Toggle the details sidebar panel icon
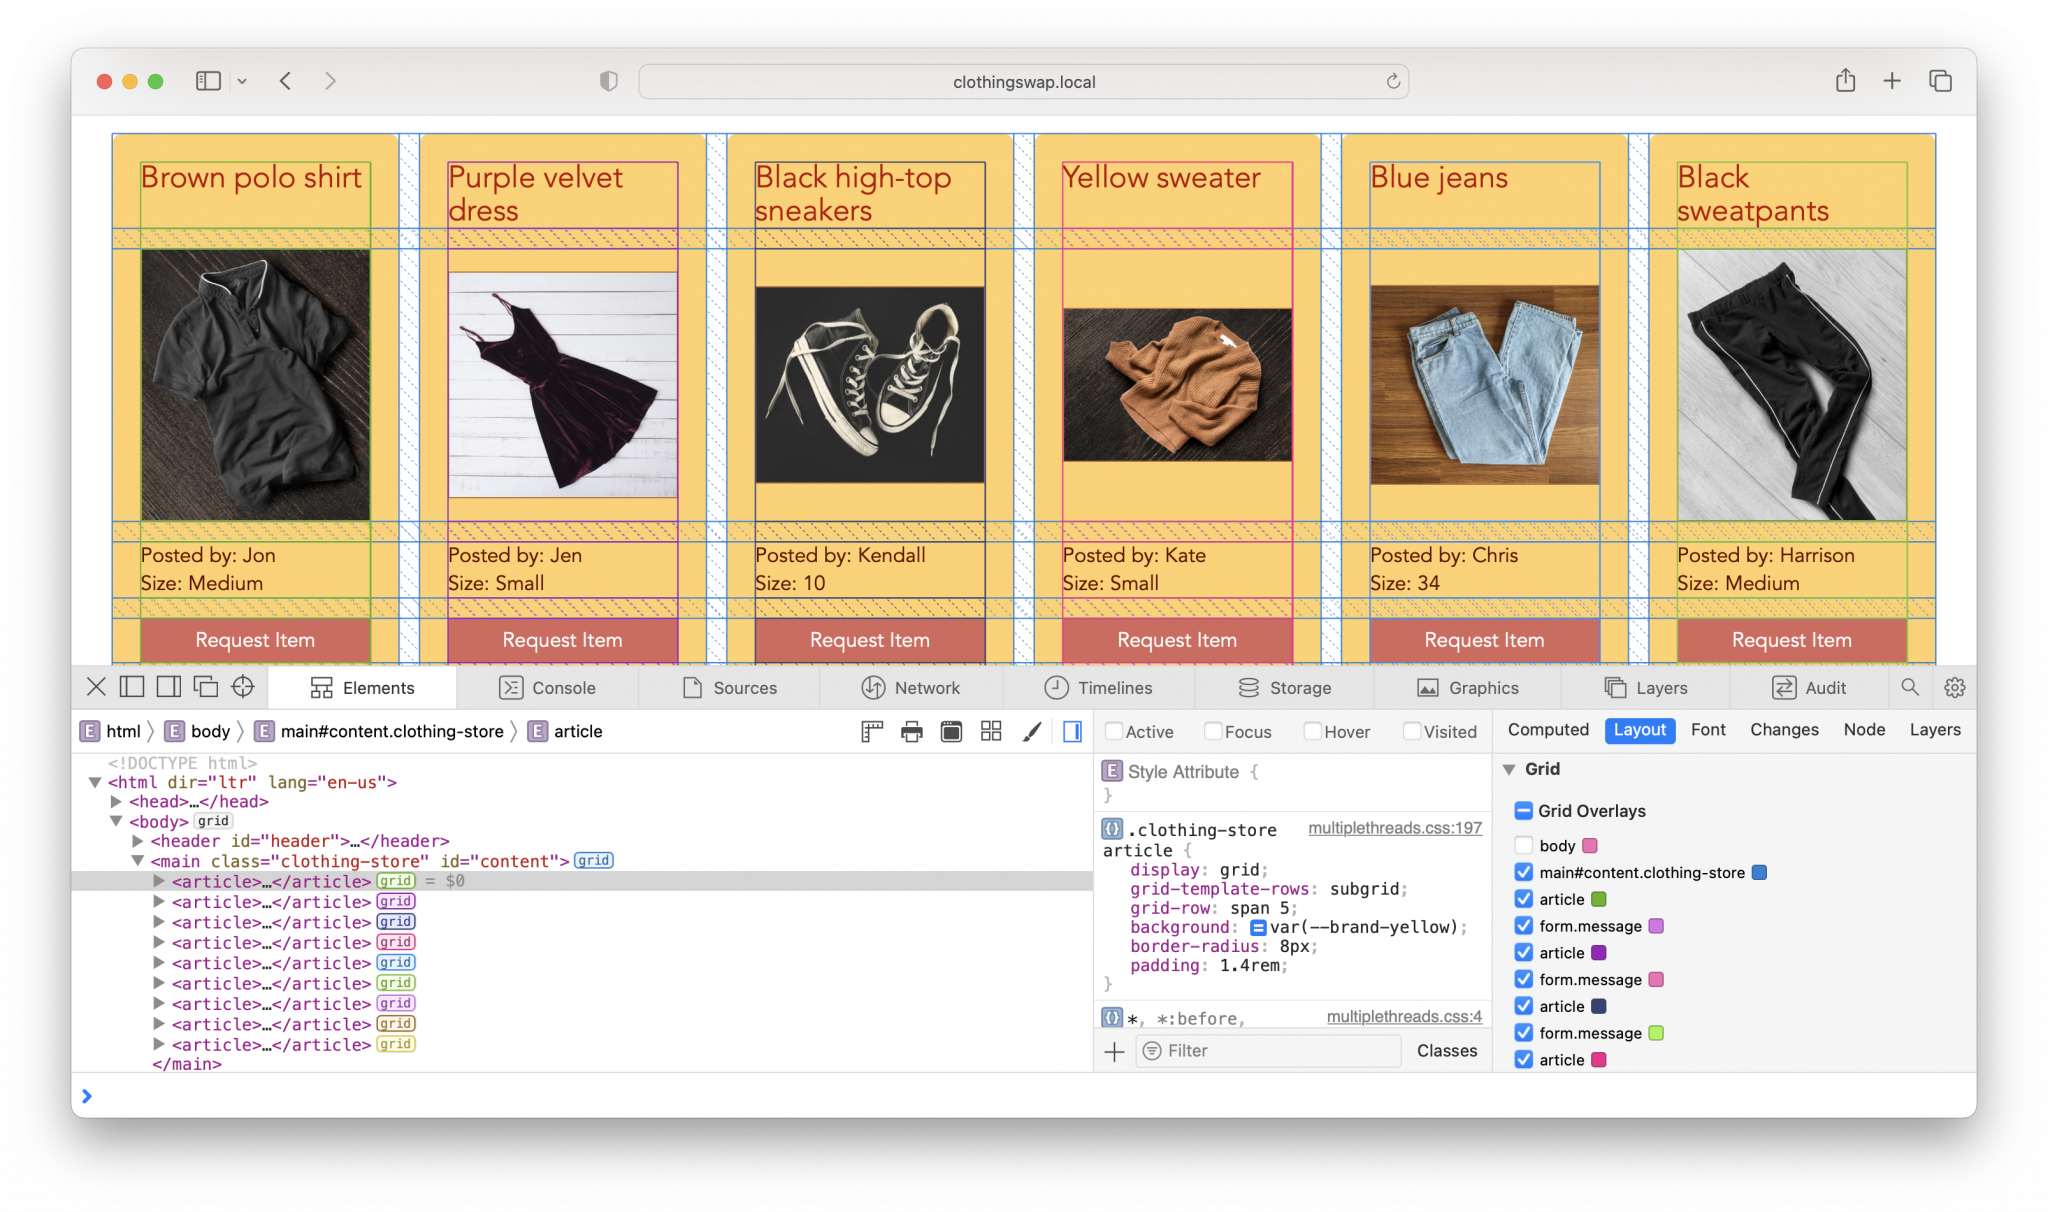This screenshot has width=2048, height=1212. (1072, 731)
